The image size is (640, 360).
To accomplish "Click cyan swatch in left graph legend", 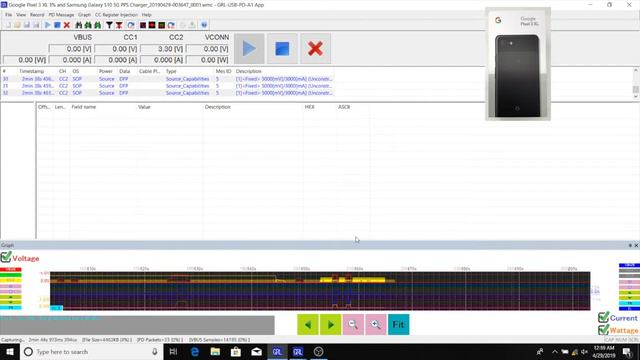I will pos(11,307).
